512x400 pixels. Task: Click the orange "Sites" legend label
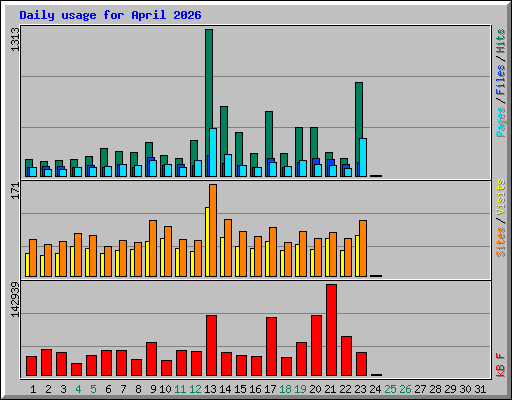pyautogui.click(x=501, y=242)
